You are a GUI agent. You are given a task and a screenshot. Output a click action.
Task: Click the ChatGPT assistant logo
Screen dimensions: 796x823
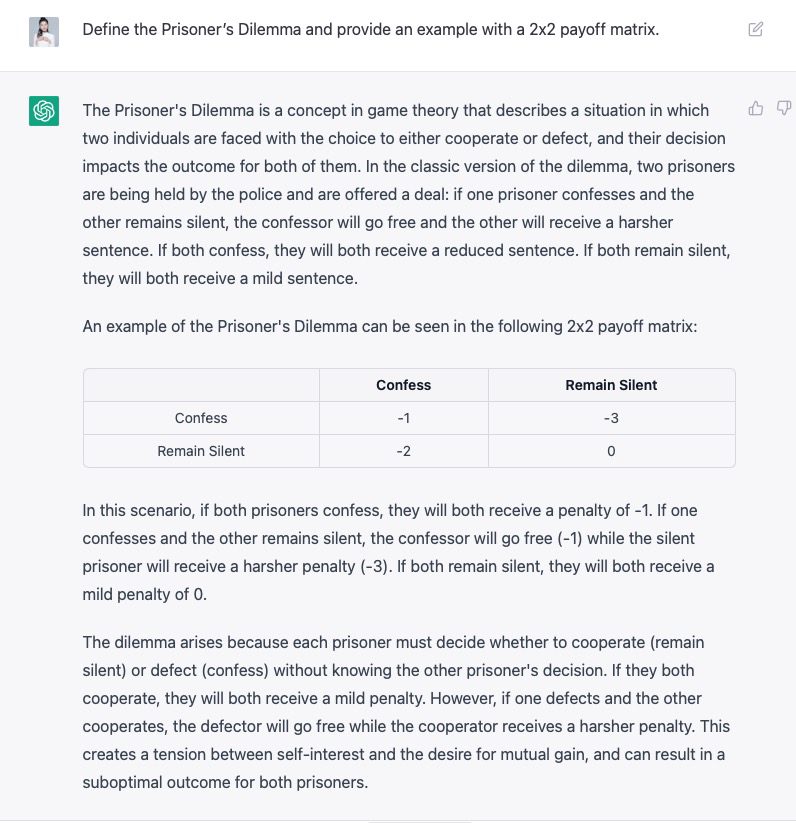[x=42, y=110]
